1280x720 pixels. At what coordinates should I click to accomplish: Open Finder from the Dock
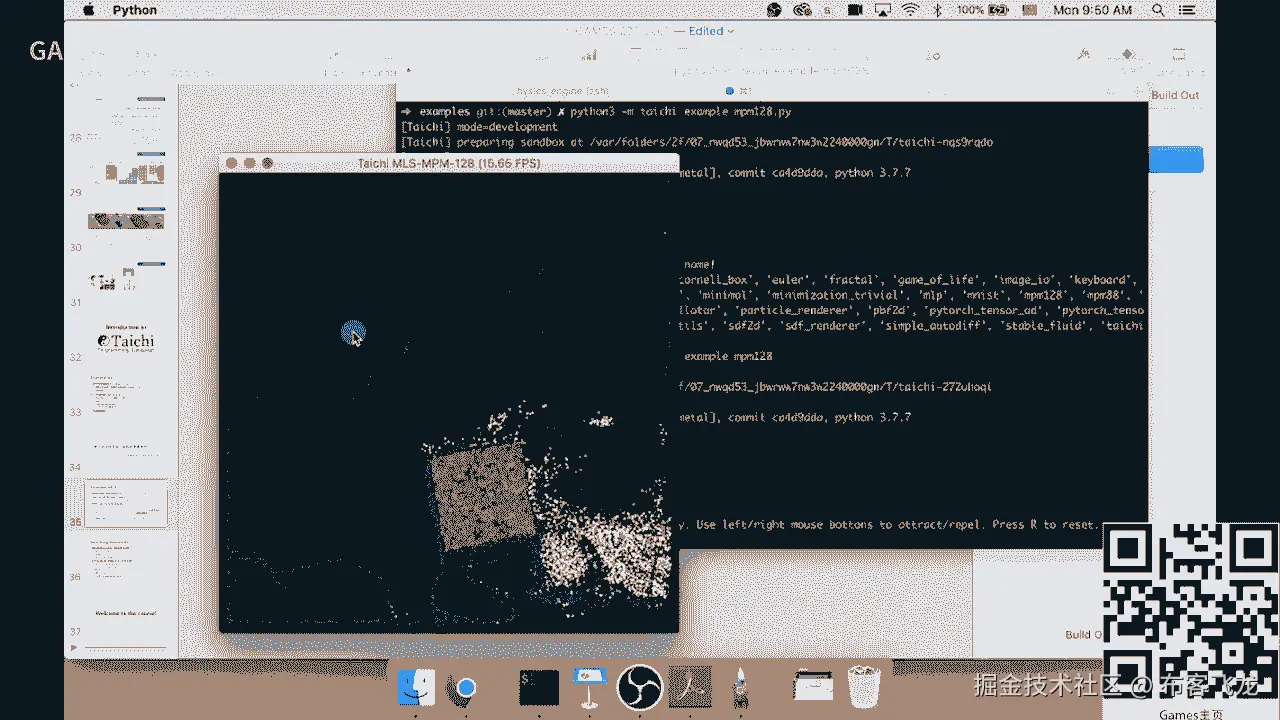point(416,687)
